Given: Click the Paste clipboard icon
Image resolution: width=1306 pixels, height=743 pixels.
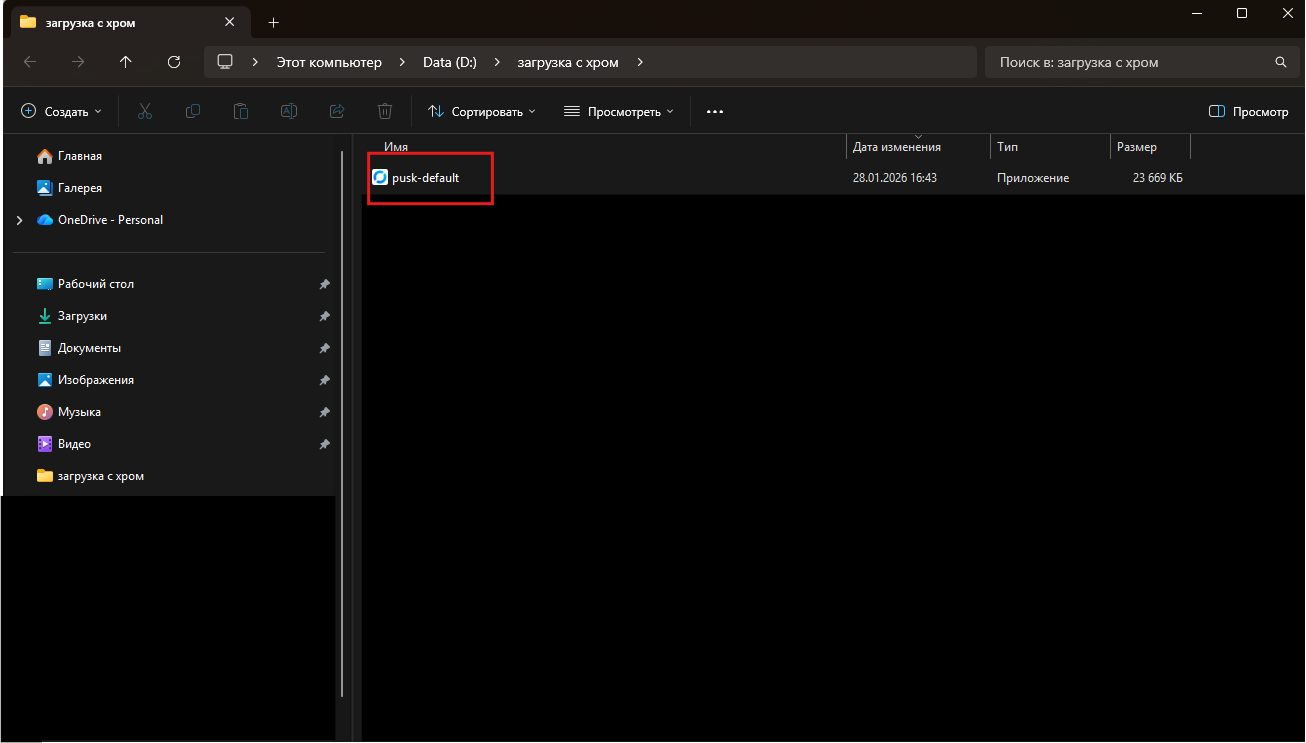Looking at the screenshot, I should (x=241, y=112).
